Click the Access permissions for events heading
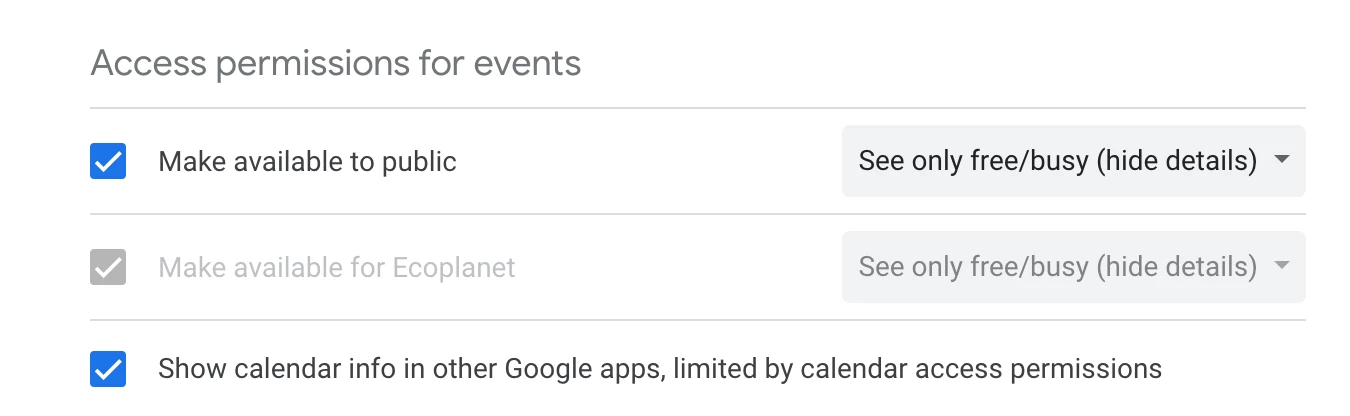Viewport: 1350px width, 416px height. tap(336, 64)
